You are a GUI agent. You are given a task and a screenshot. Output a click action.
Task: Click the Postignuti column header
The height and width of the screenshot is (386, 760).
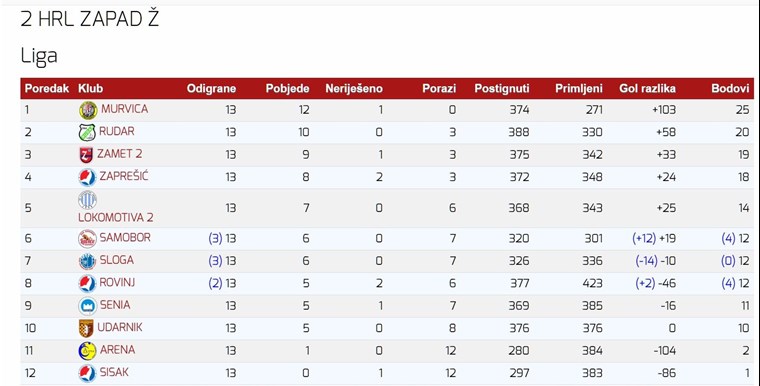(x=502, y=88)
